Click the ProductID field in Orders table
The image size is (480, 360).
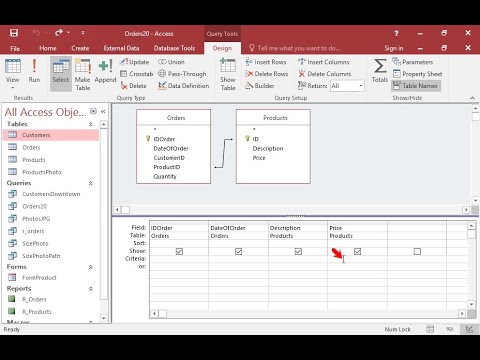167,167
